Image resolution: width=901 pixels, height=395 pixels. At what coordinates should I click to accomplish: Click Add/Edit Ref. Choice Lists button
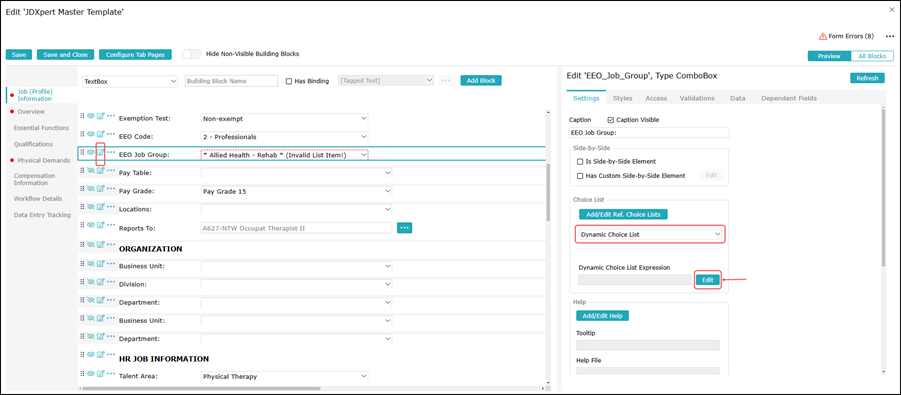click(x=623, y=214)
